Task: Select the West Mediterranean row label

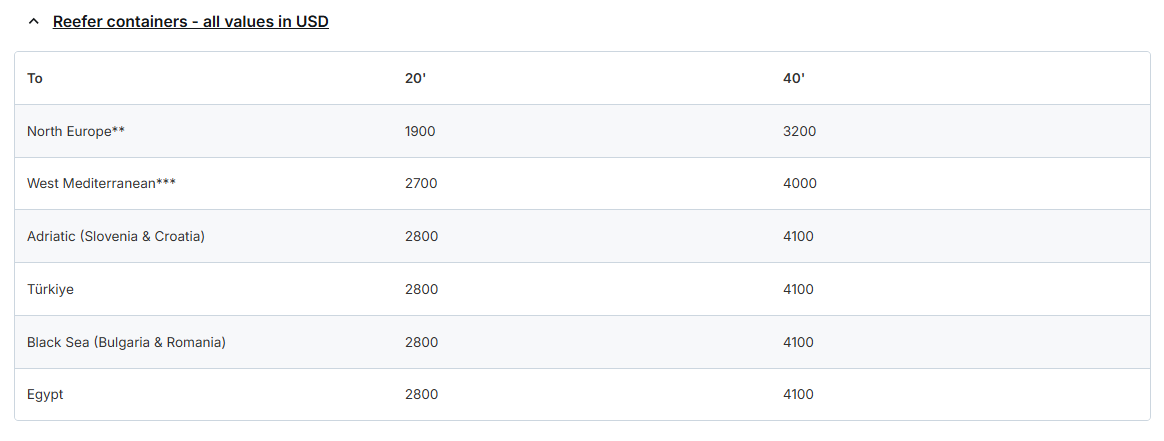Action: [x=101, y=184]
